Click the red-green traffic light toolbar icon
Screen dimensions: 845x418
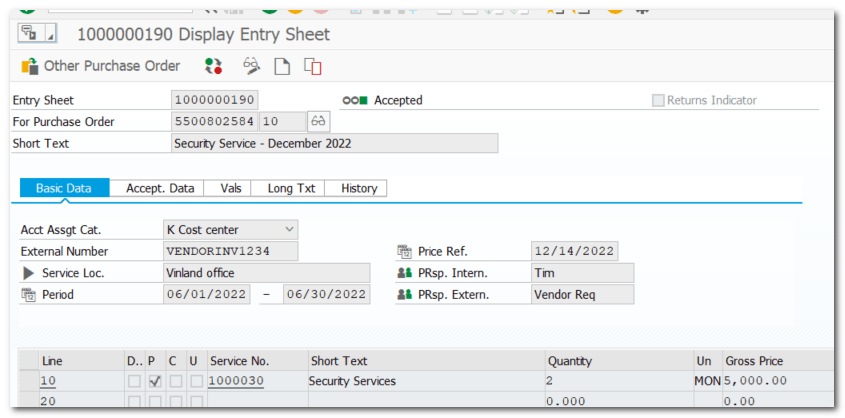[x=213, y=66]
